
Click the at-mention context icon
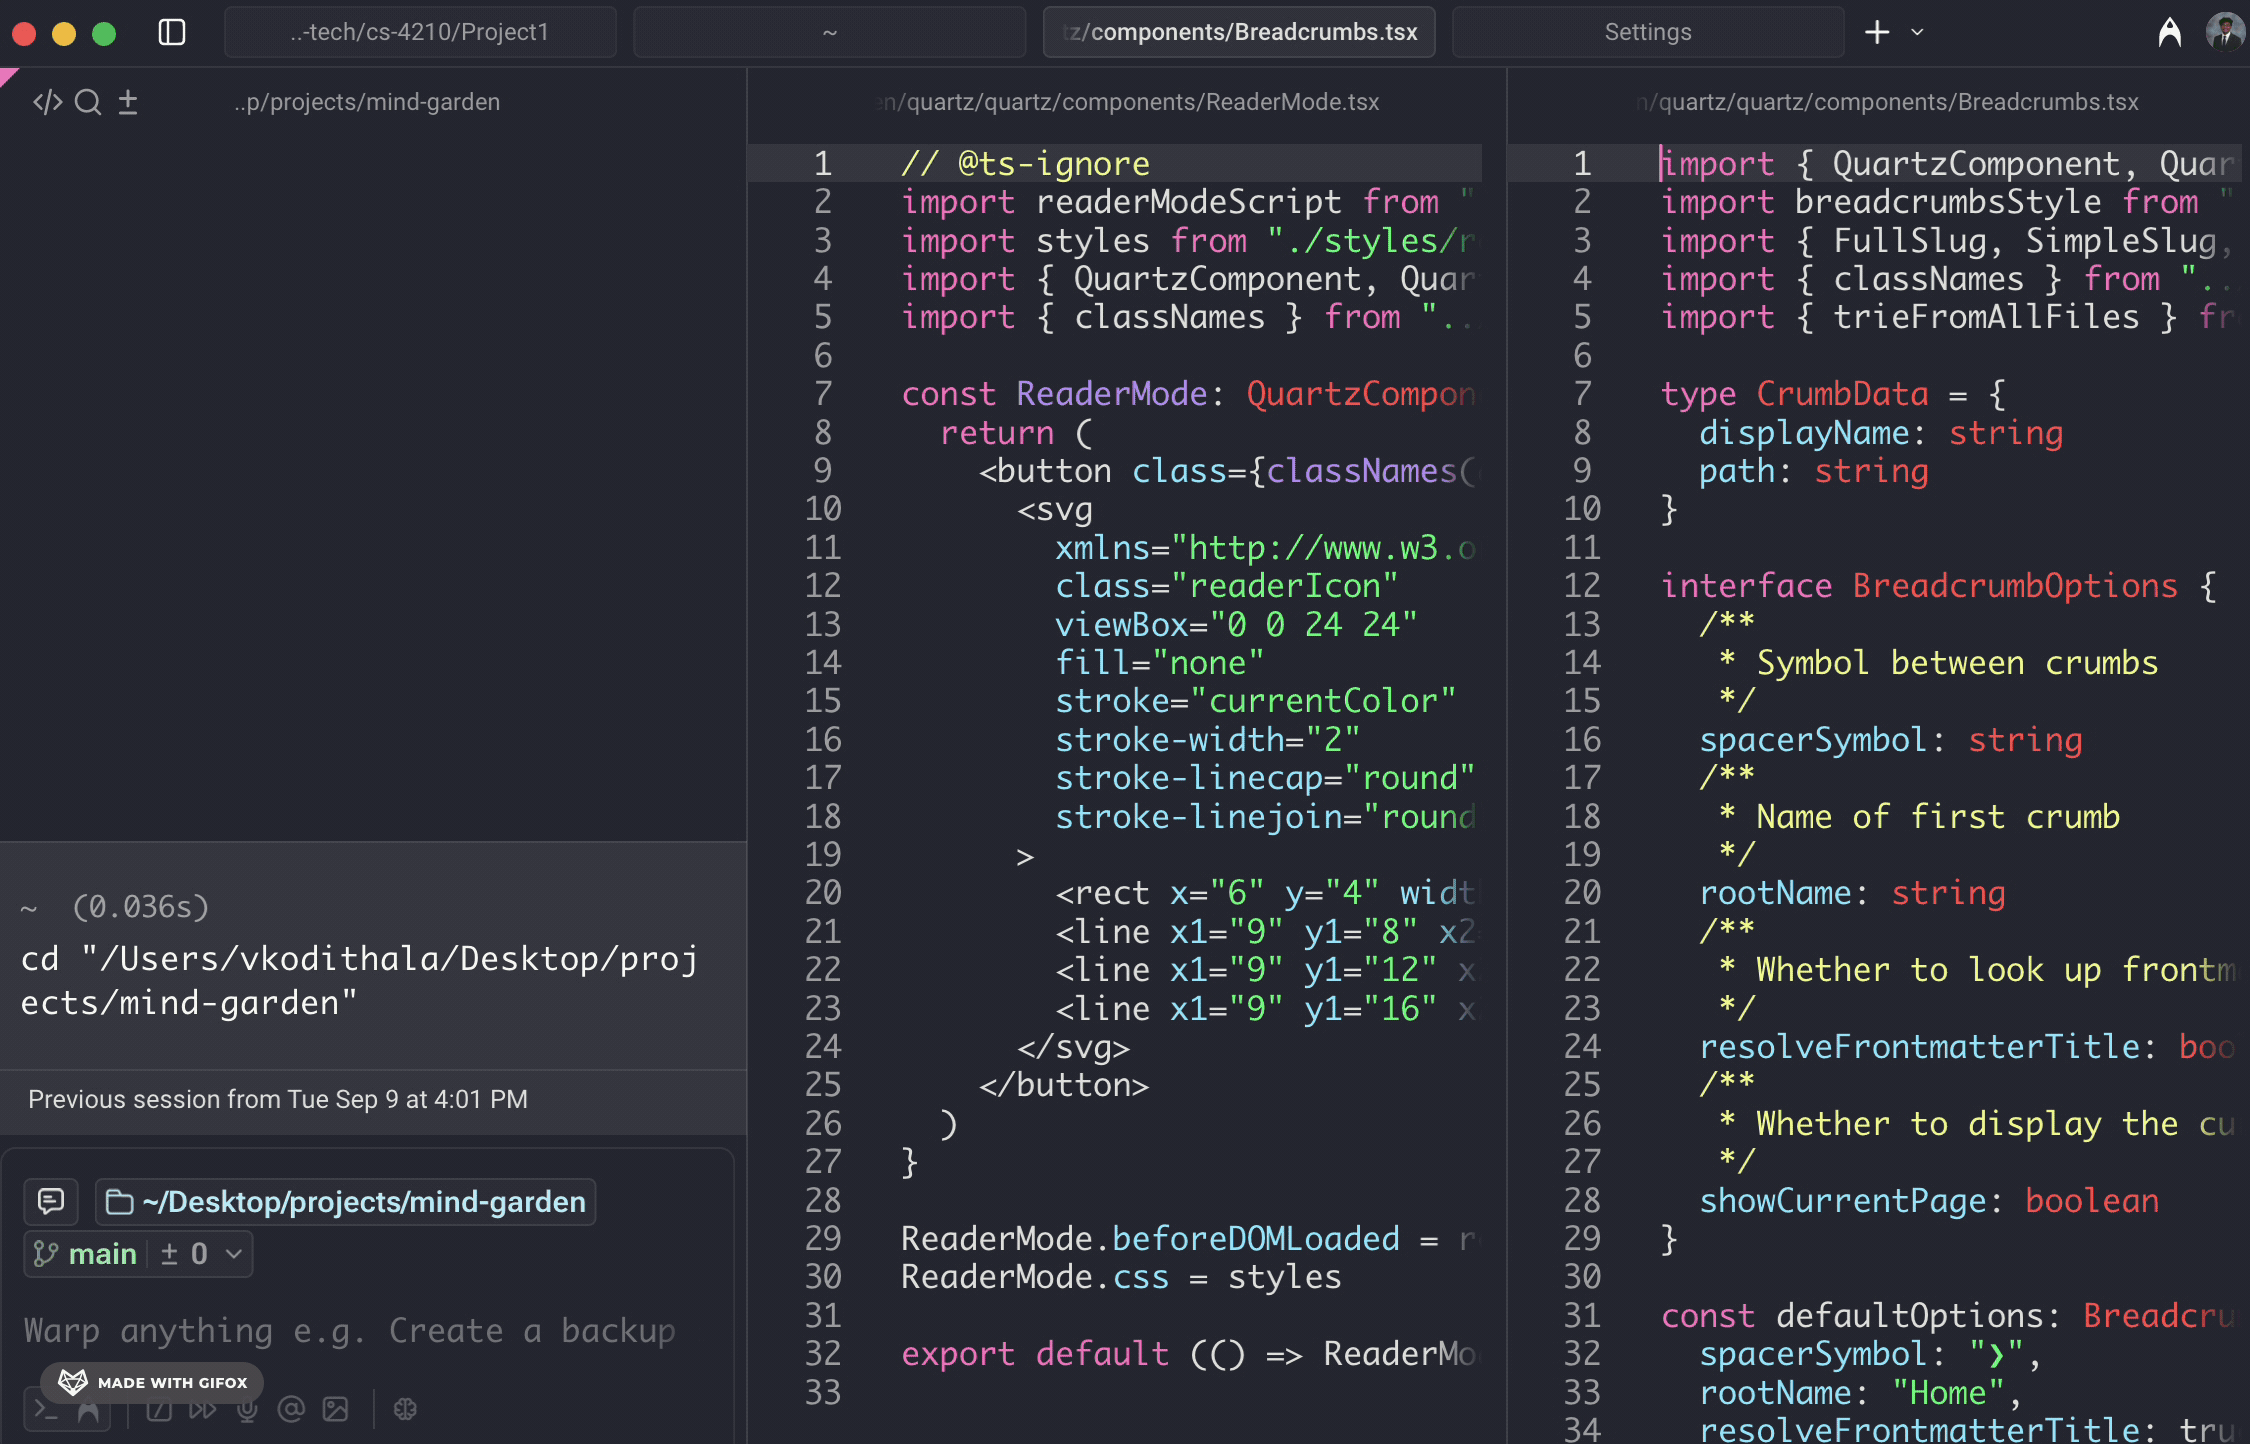[x=291, y=1409]
